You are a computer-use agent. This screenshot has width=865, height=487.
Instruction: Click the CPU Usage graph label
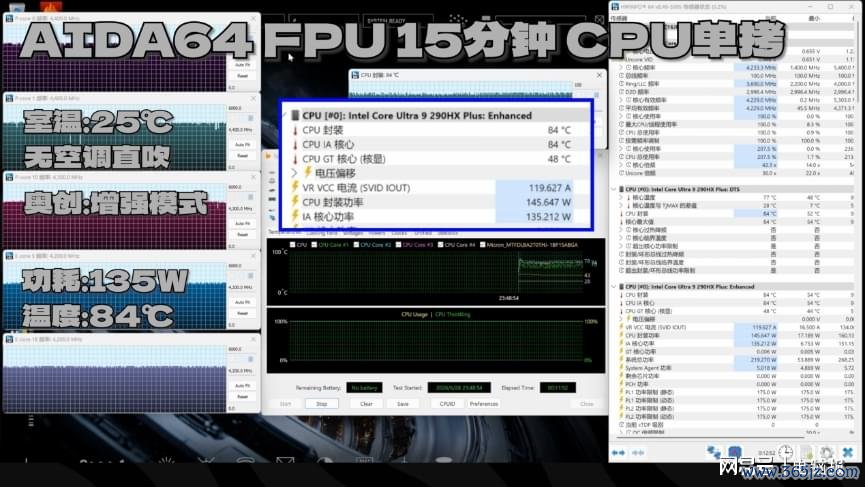414,314
